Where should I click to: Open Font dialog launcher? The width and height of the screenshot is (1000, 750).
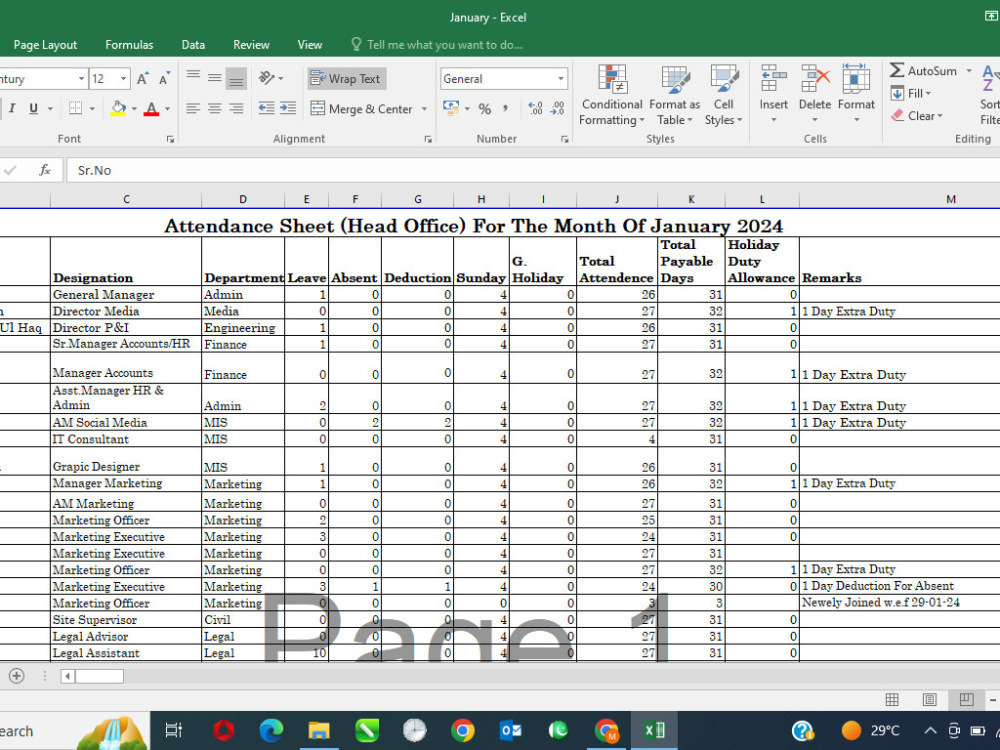170,139
